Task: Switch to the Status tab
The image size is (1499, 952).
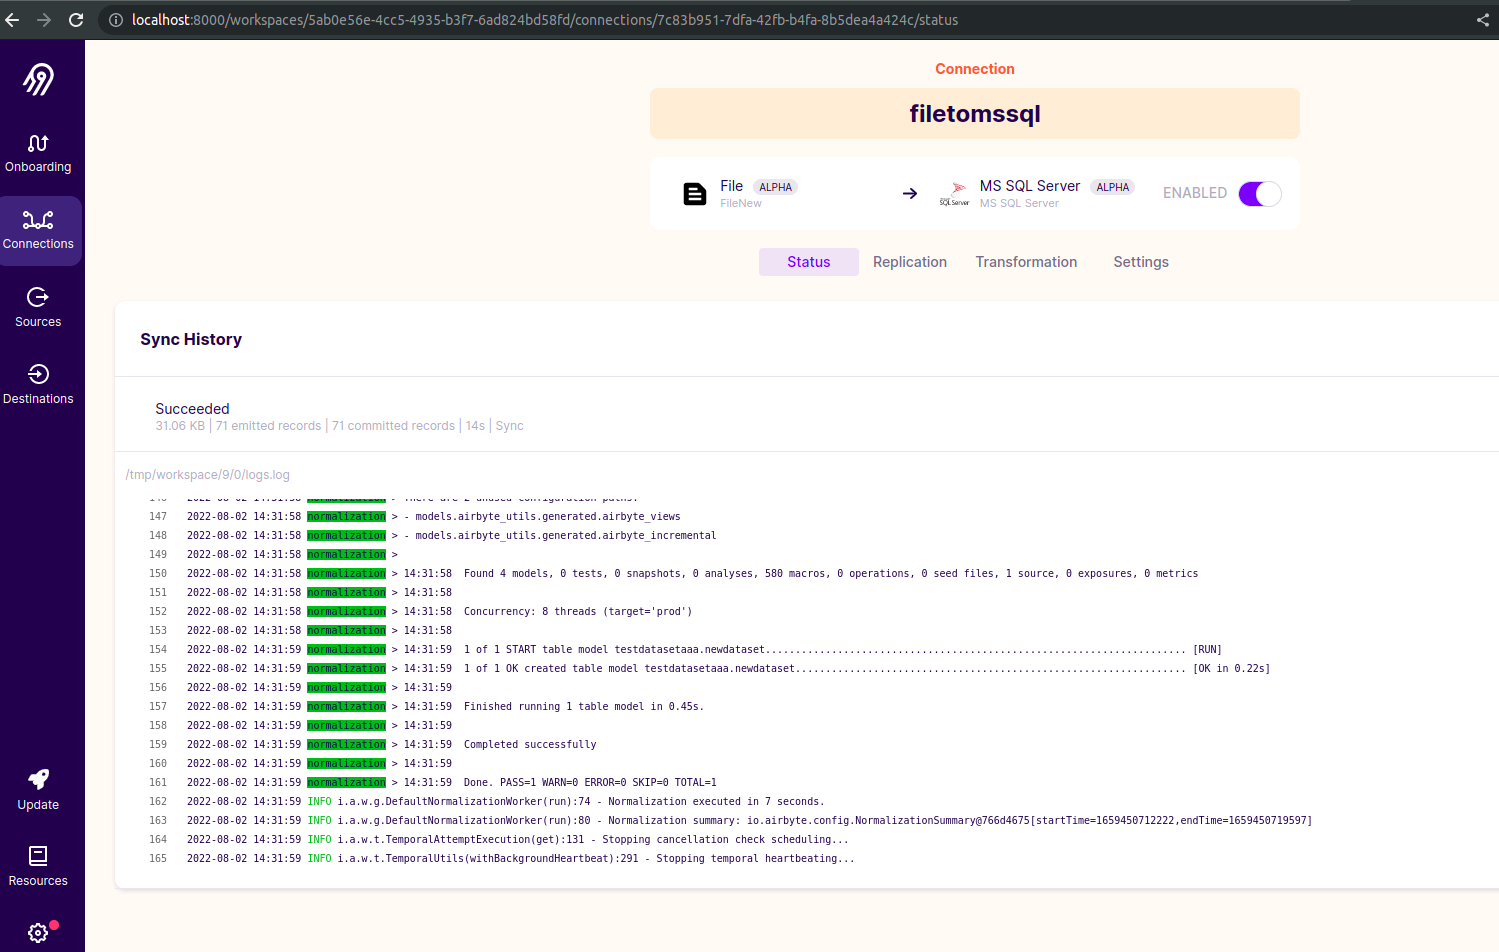Action: 809,262
